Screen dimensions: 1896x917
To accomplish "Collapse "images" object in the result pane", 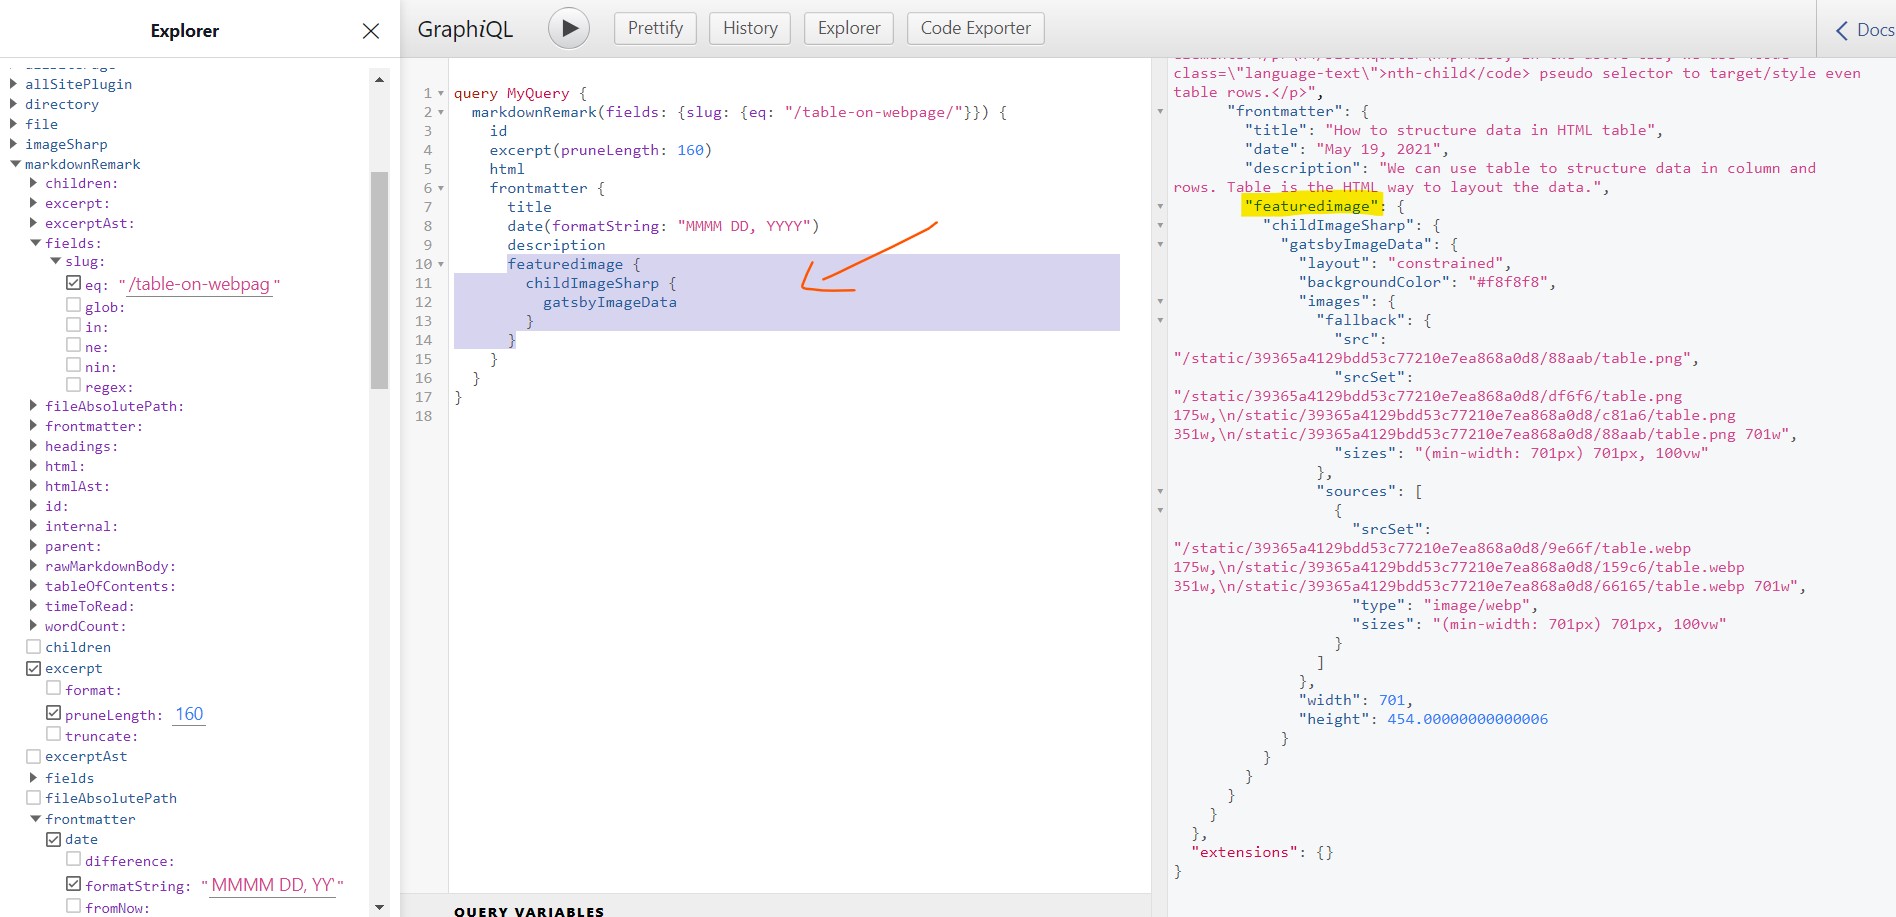I will tap(1160, 301).
